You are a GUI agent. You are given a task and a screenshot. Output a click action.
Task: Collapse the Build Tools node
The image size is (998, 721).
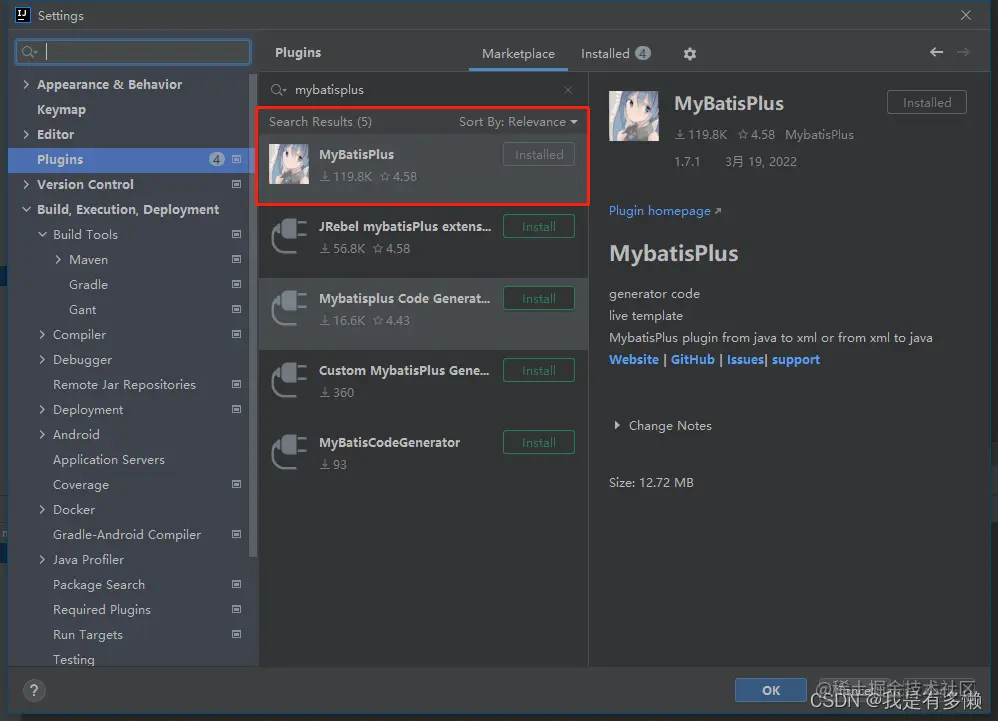pos(42,234)
